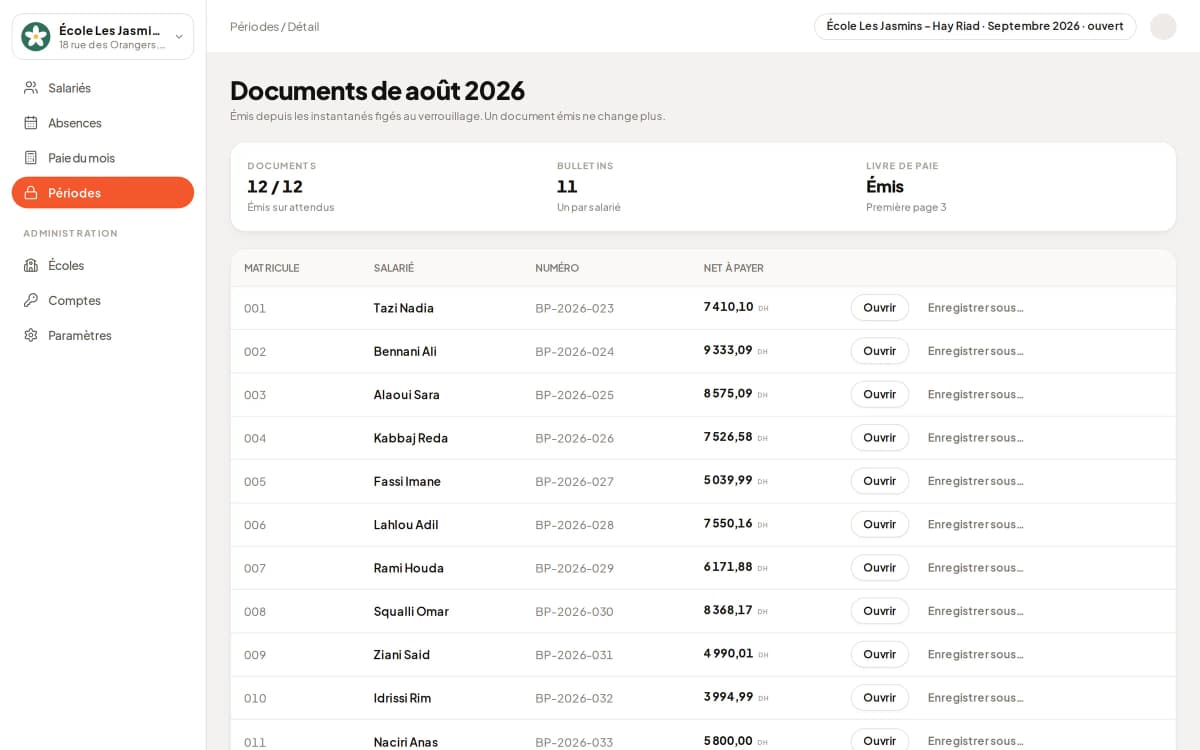Open the bulletin of Rami Houda
The height and width of the screenshot is (750, 1200).
(880, 568)
